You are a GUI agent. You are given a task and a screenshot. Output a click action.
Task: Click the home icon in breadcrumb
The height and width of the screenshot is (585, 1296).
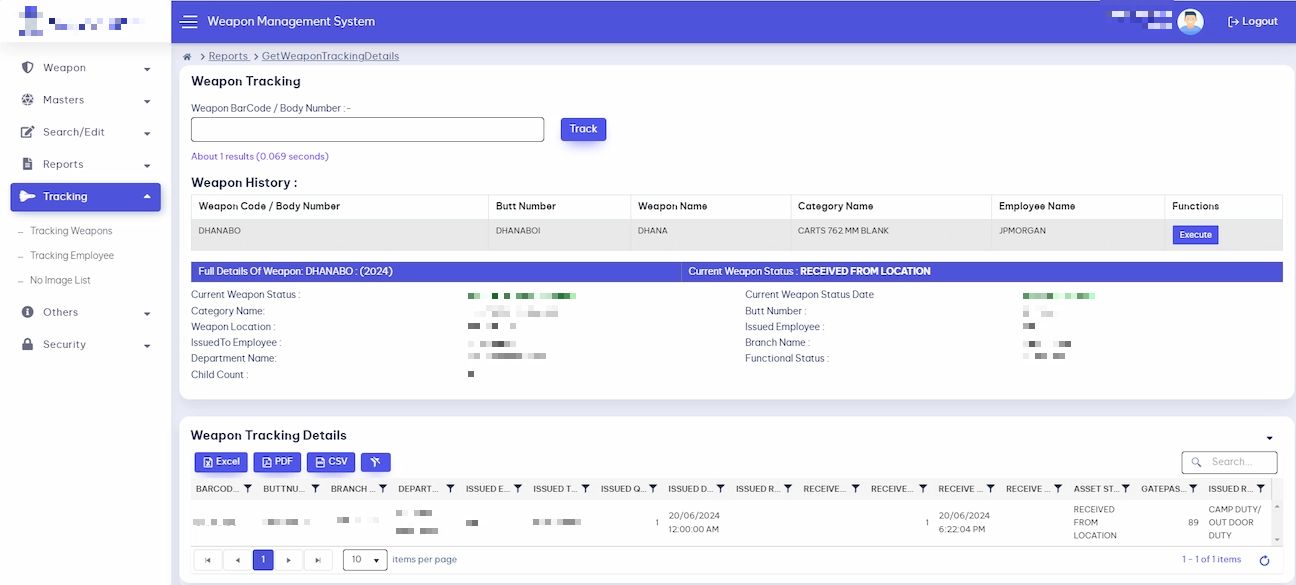(187, 57)
